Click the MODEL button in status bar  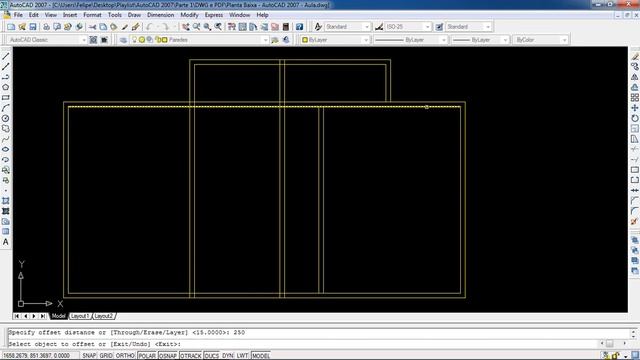pos(261,356)
